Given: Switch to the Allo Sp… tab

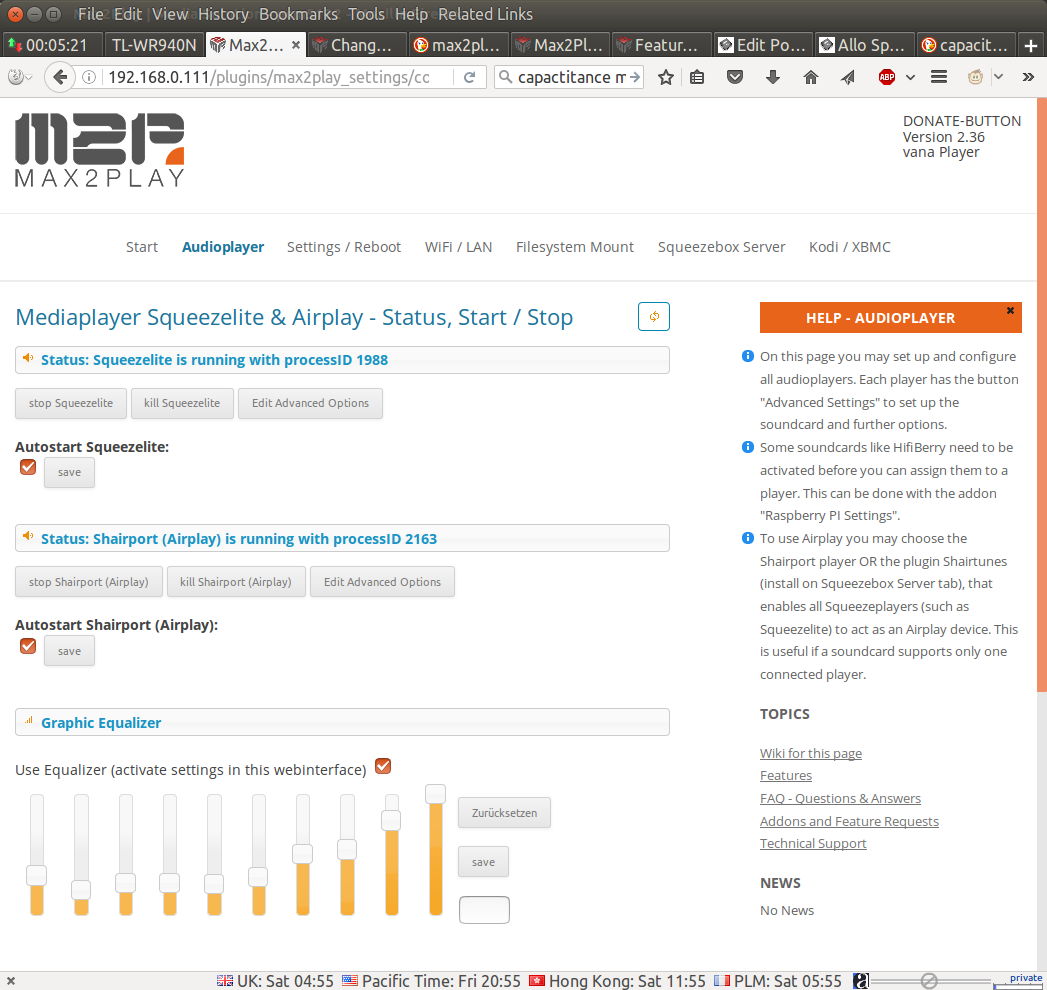Looking at the screenshot, I should click(x=864, y=45).
